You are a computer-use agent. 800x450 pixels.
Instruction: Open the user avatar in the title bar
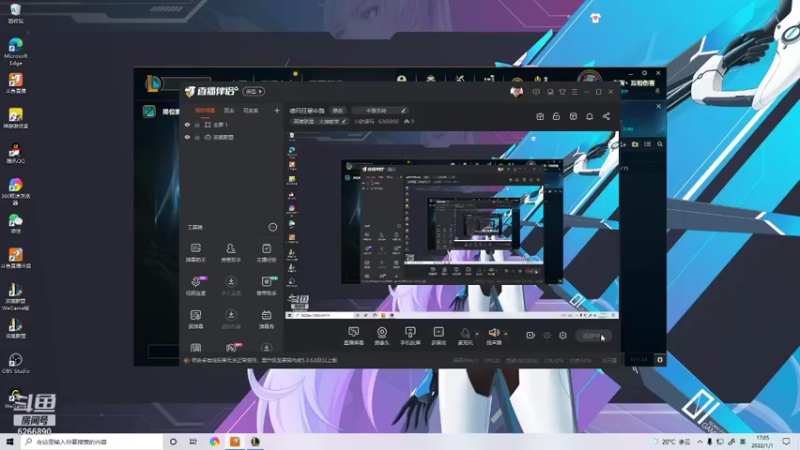[x=516, y=92]
